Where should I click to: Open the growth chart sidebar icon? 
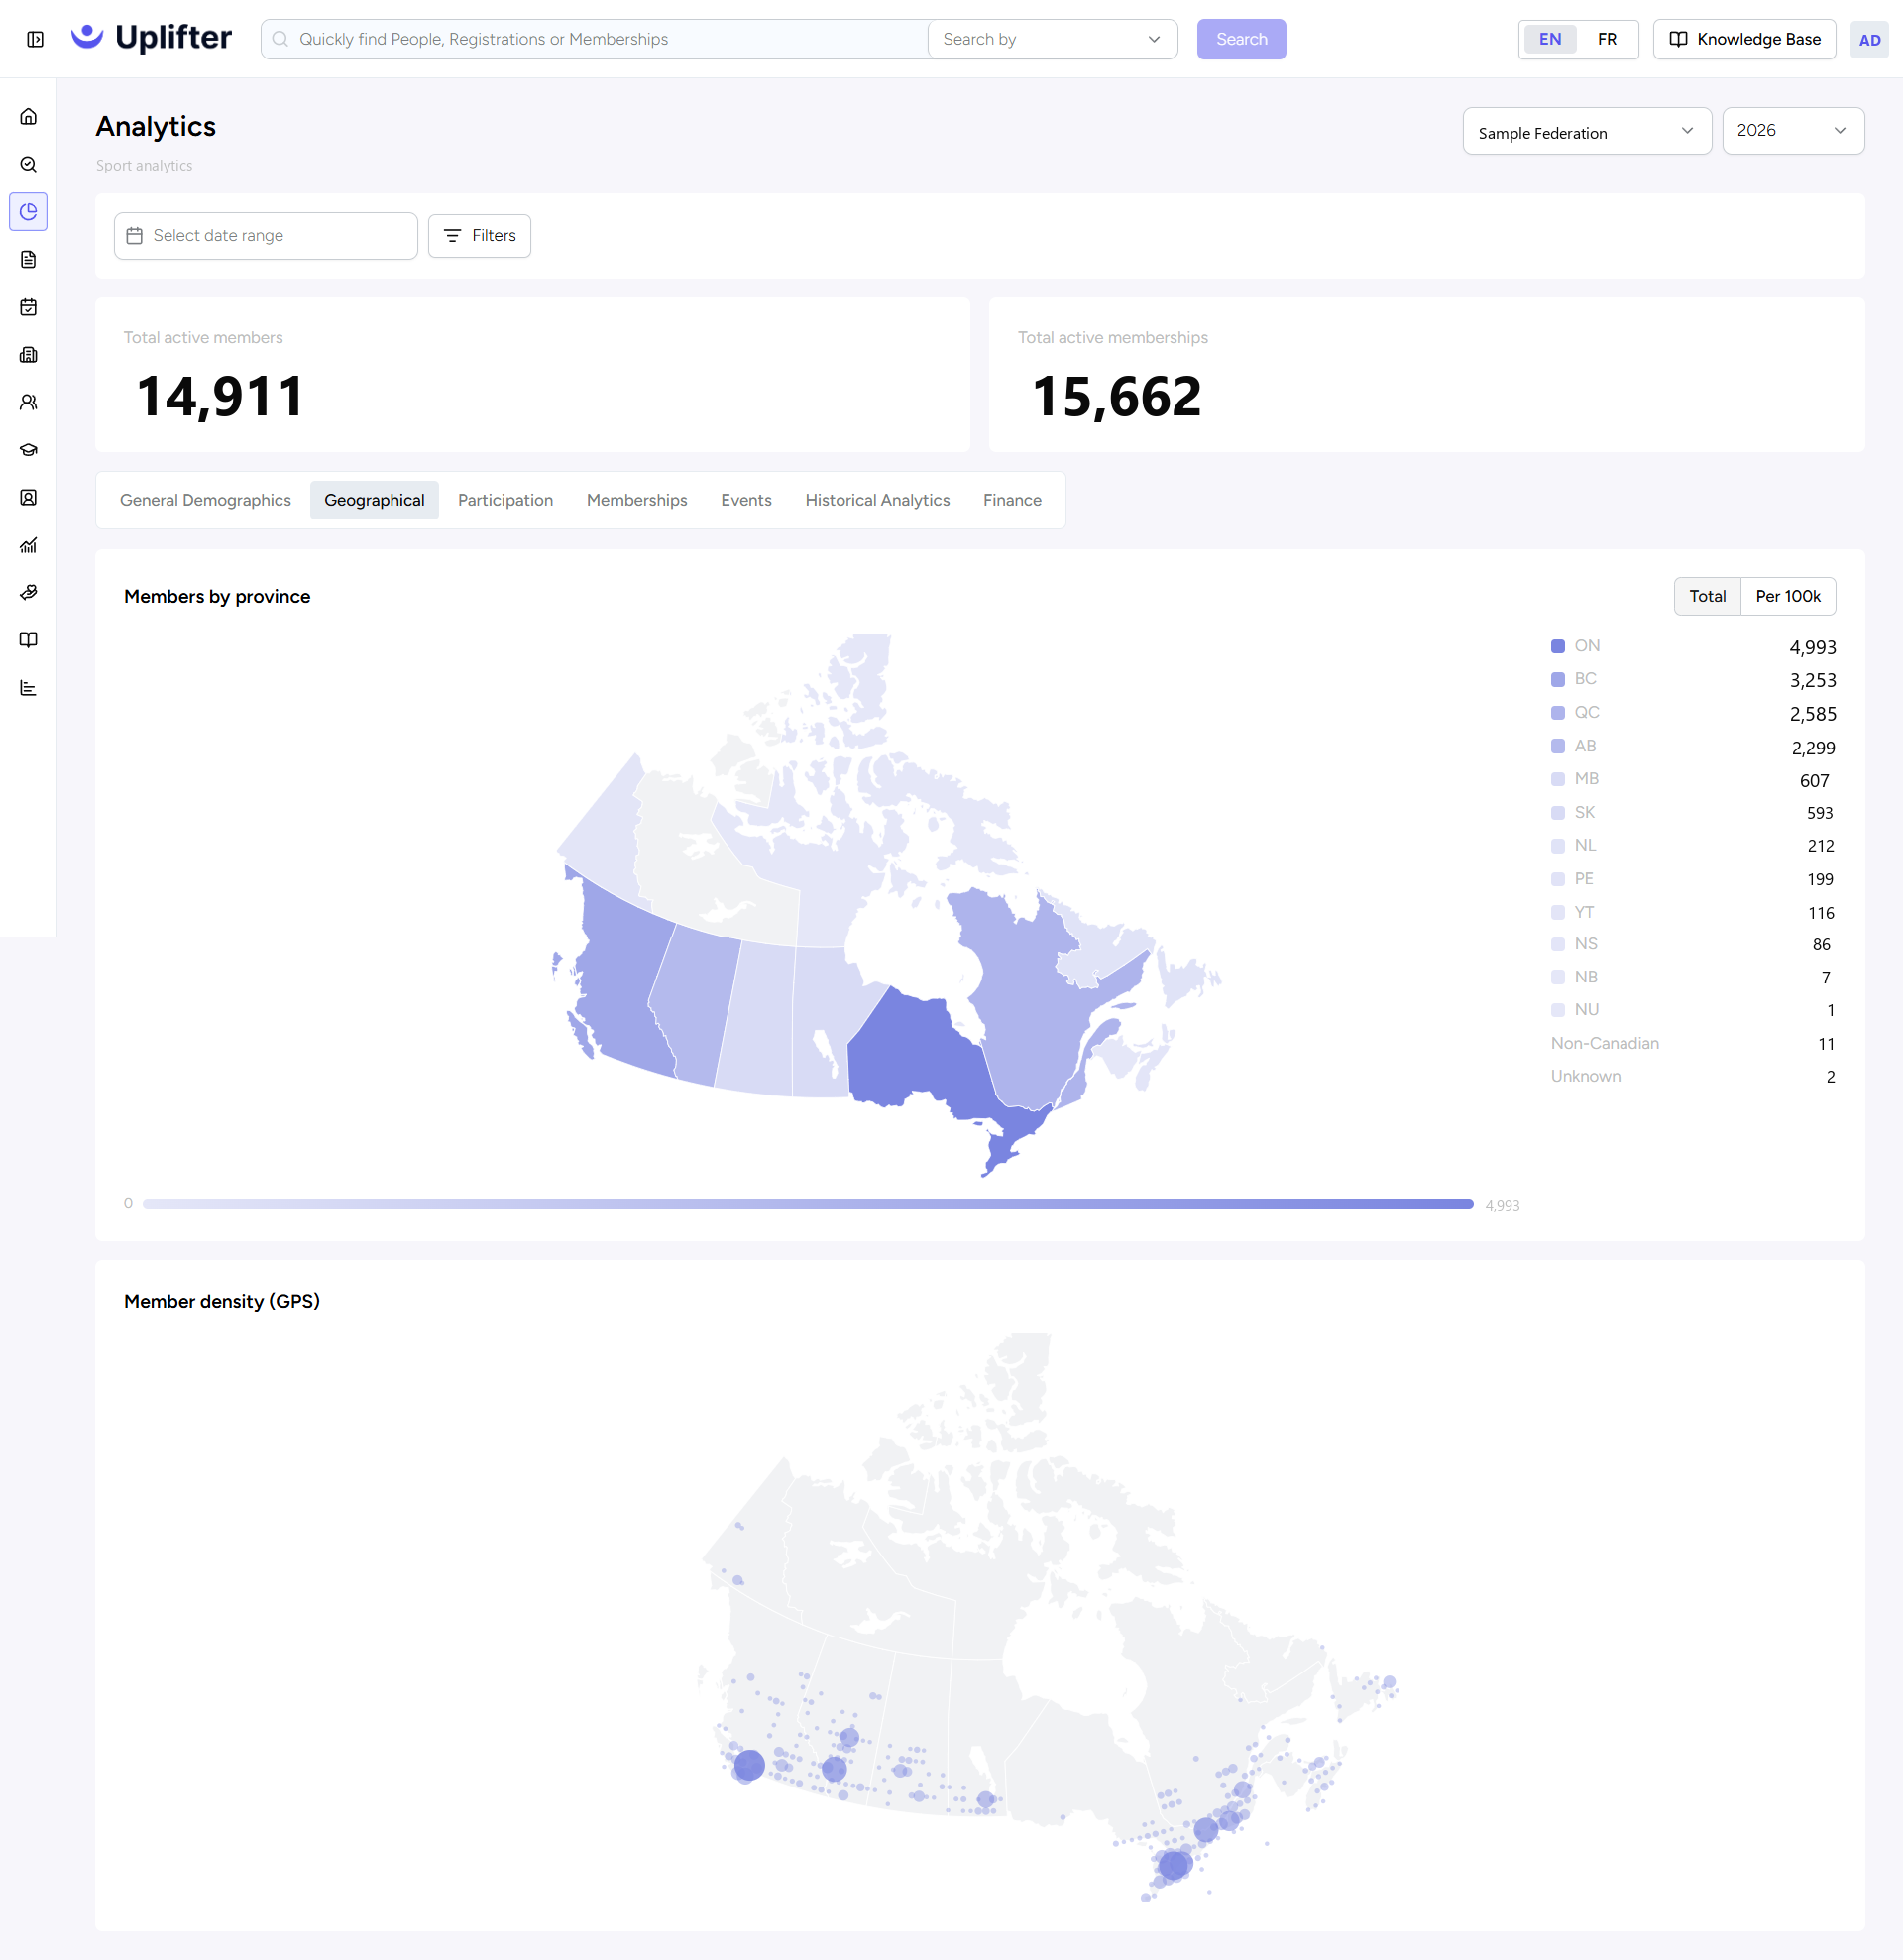click(x=28, y=545)
